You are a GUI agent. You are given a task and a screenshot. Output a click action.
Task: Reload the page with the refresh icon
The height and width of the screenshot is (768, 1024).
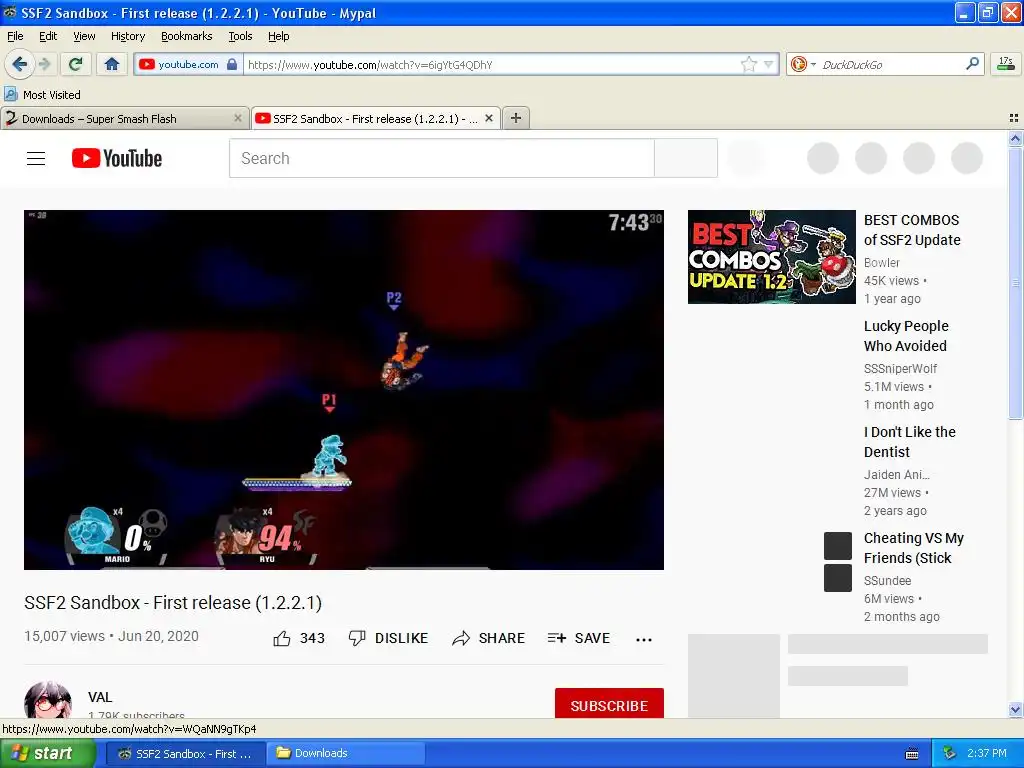(x=76, y=64)
